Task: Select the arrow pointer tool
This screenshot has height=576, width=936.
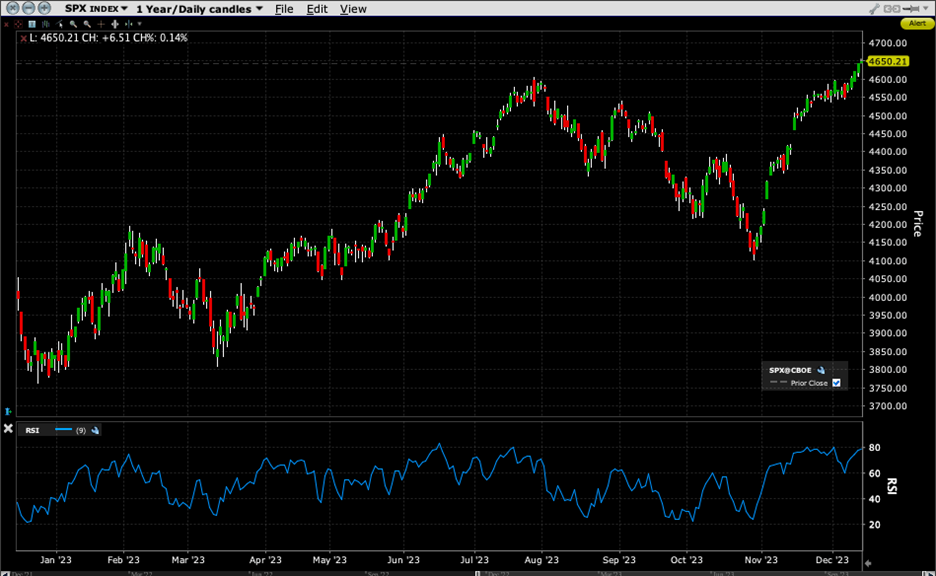Action: tap(58, 23)
